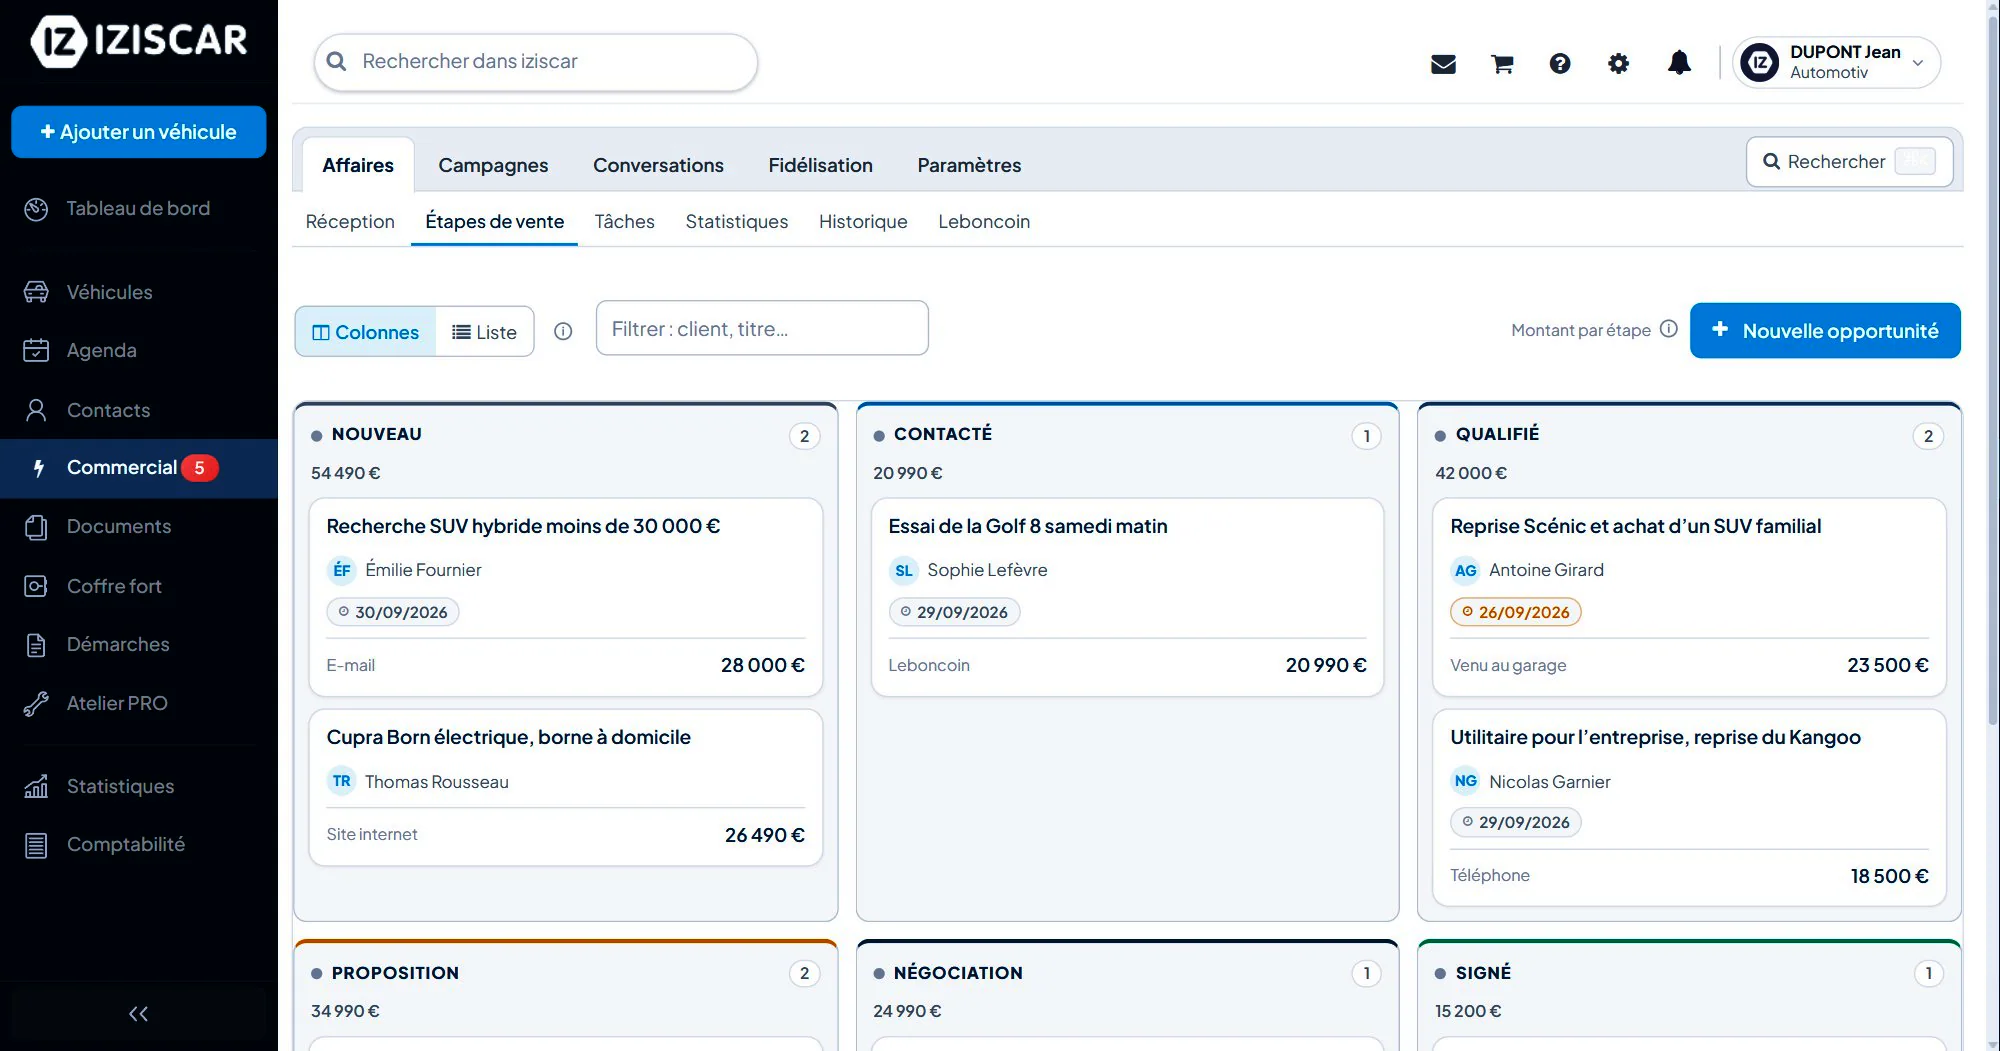Open Commercial section in sidebar
The image size is (2000, 1051).
coord(139,468)
